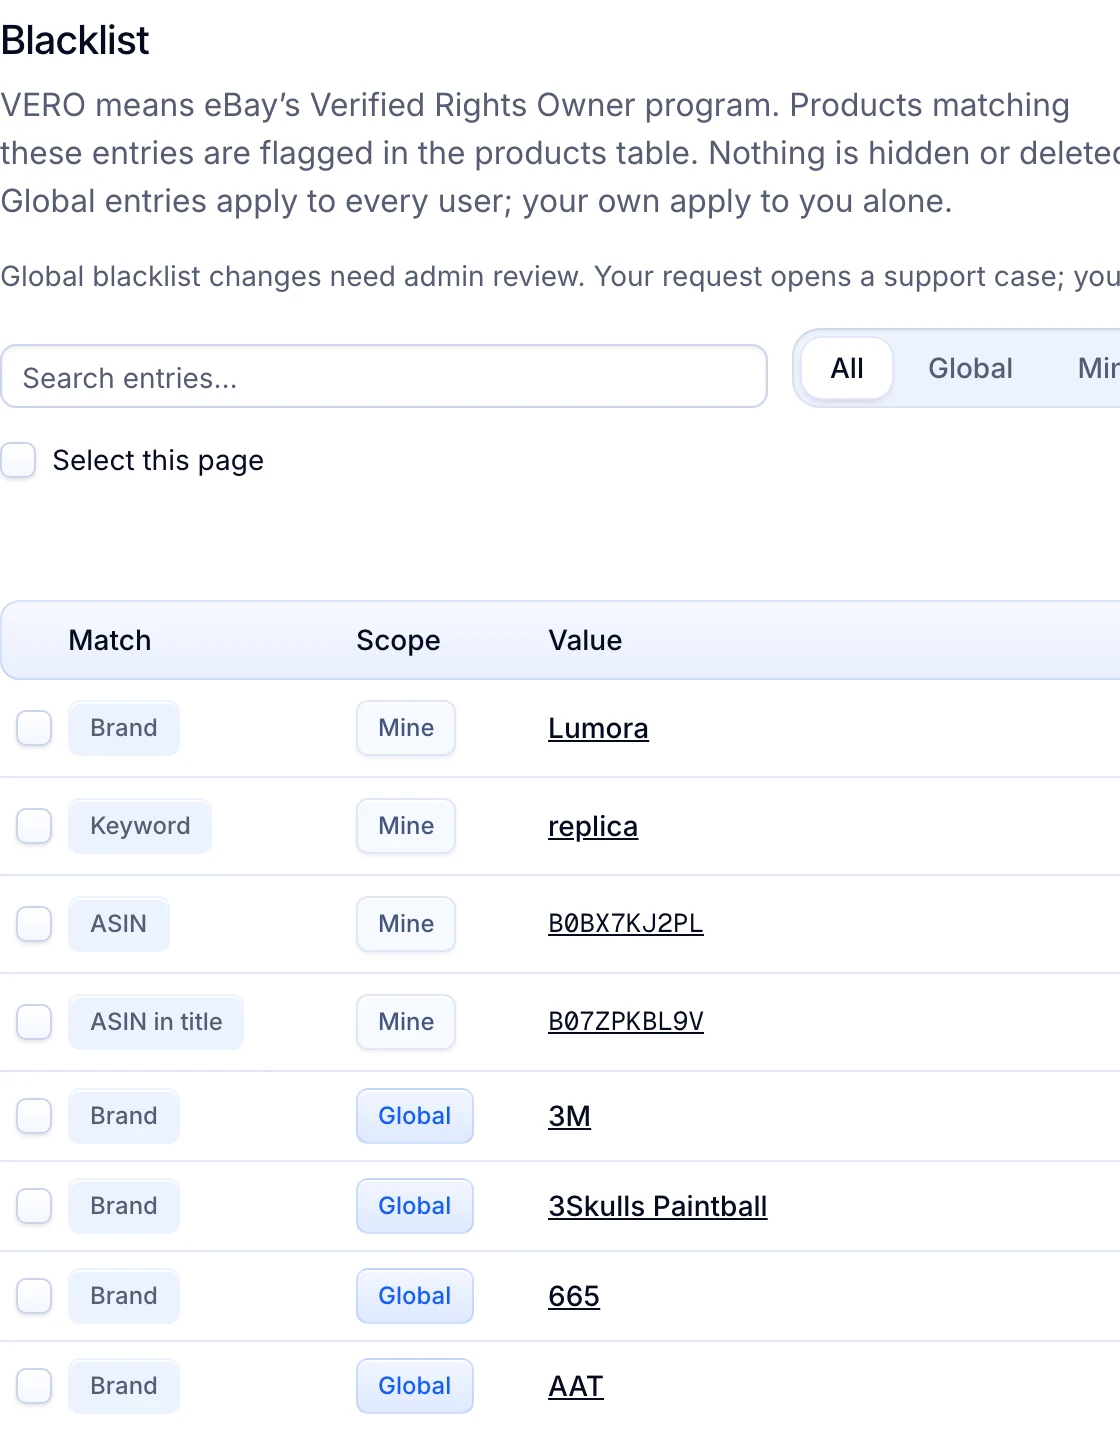Image resolution: width=1120 pixels, height=1430 pixels.
Task: Click the Match column header
Action: pos(110,640)
